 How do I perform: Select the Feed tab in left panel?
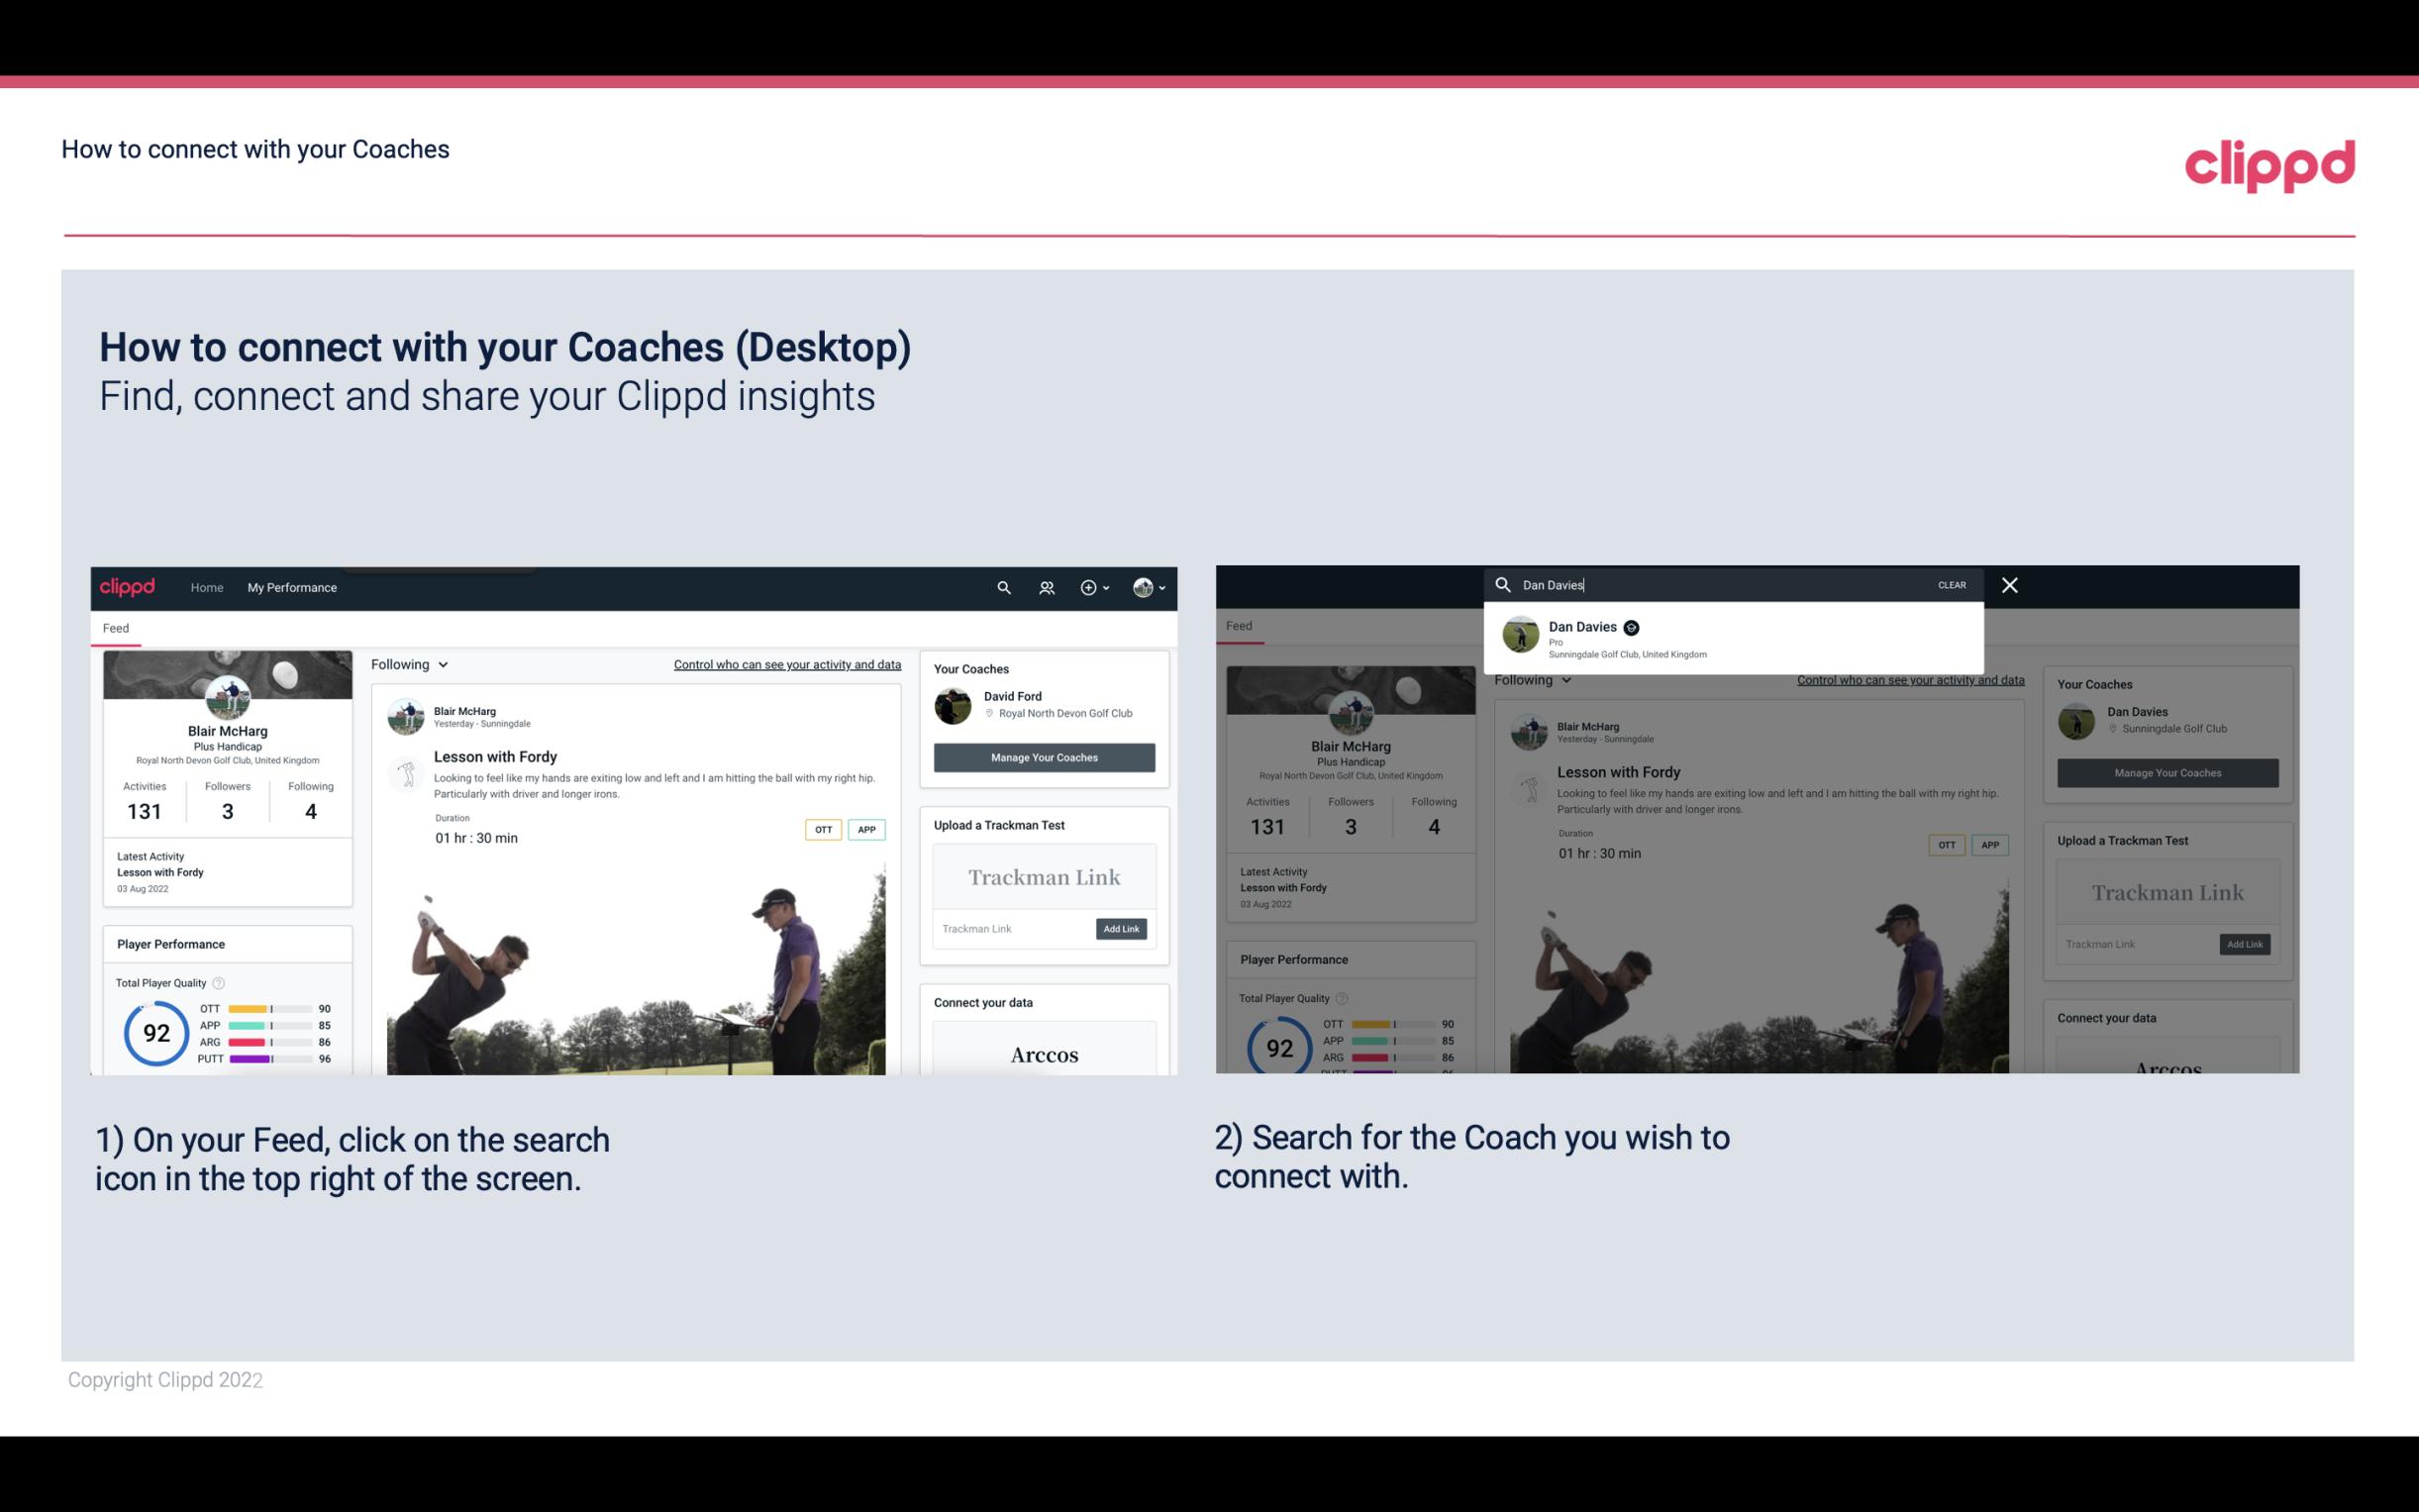(x=117, y=627)
